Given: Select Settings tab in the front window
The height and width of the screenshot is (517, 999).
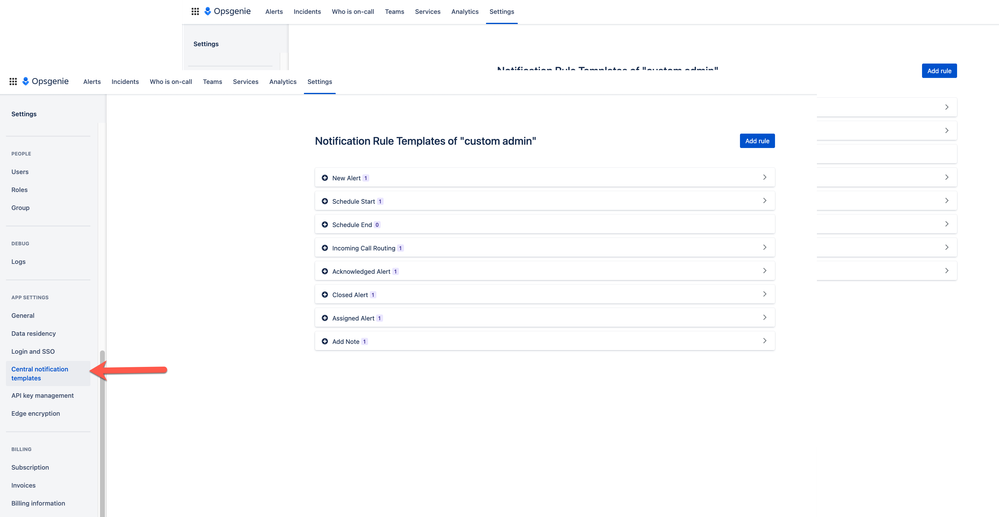Looking at the screenshot, I should click(319, 82).
